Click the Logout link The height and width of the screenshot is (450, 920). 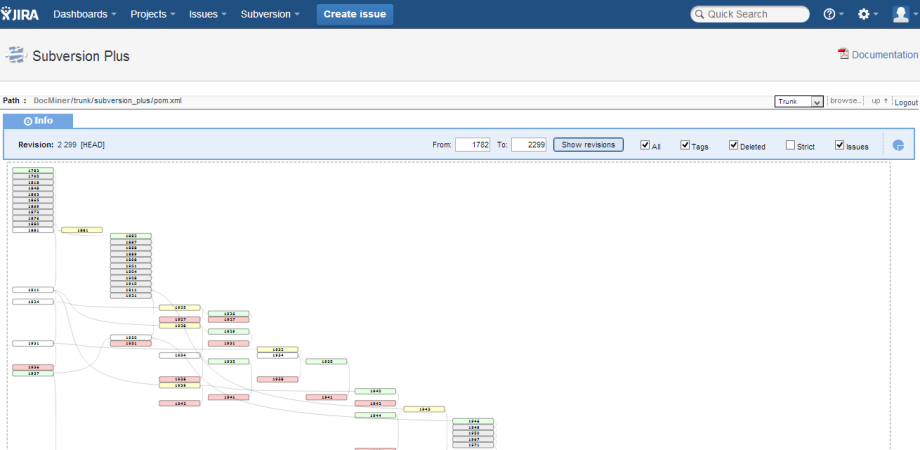pos(906,102)
